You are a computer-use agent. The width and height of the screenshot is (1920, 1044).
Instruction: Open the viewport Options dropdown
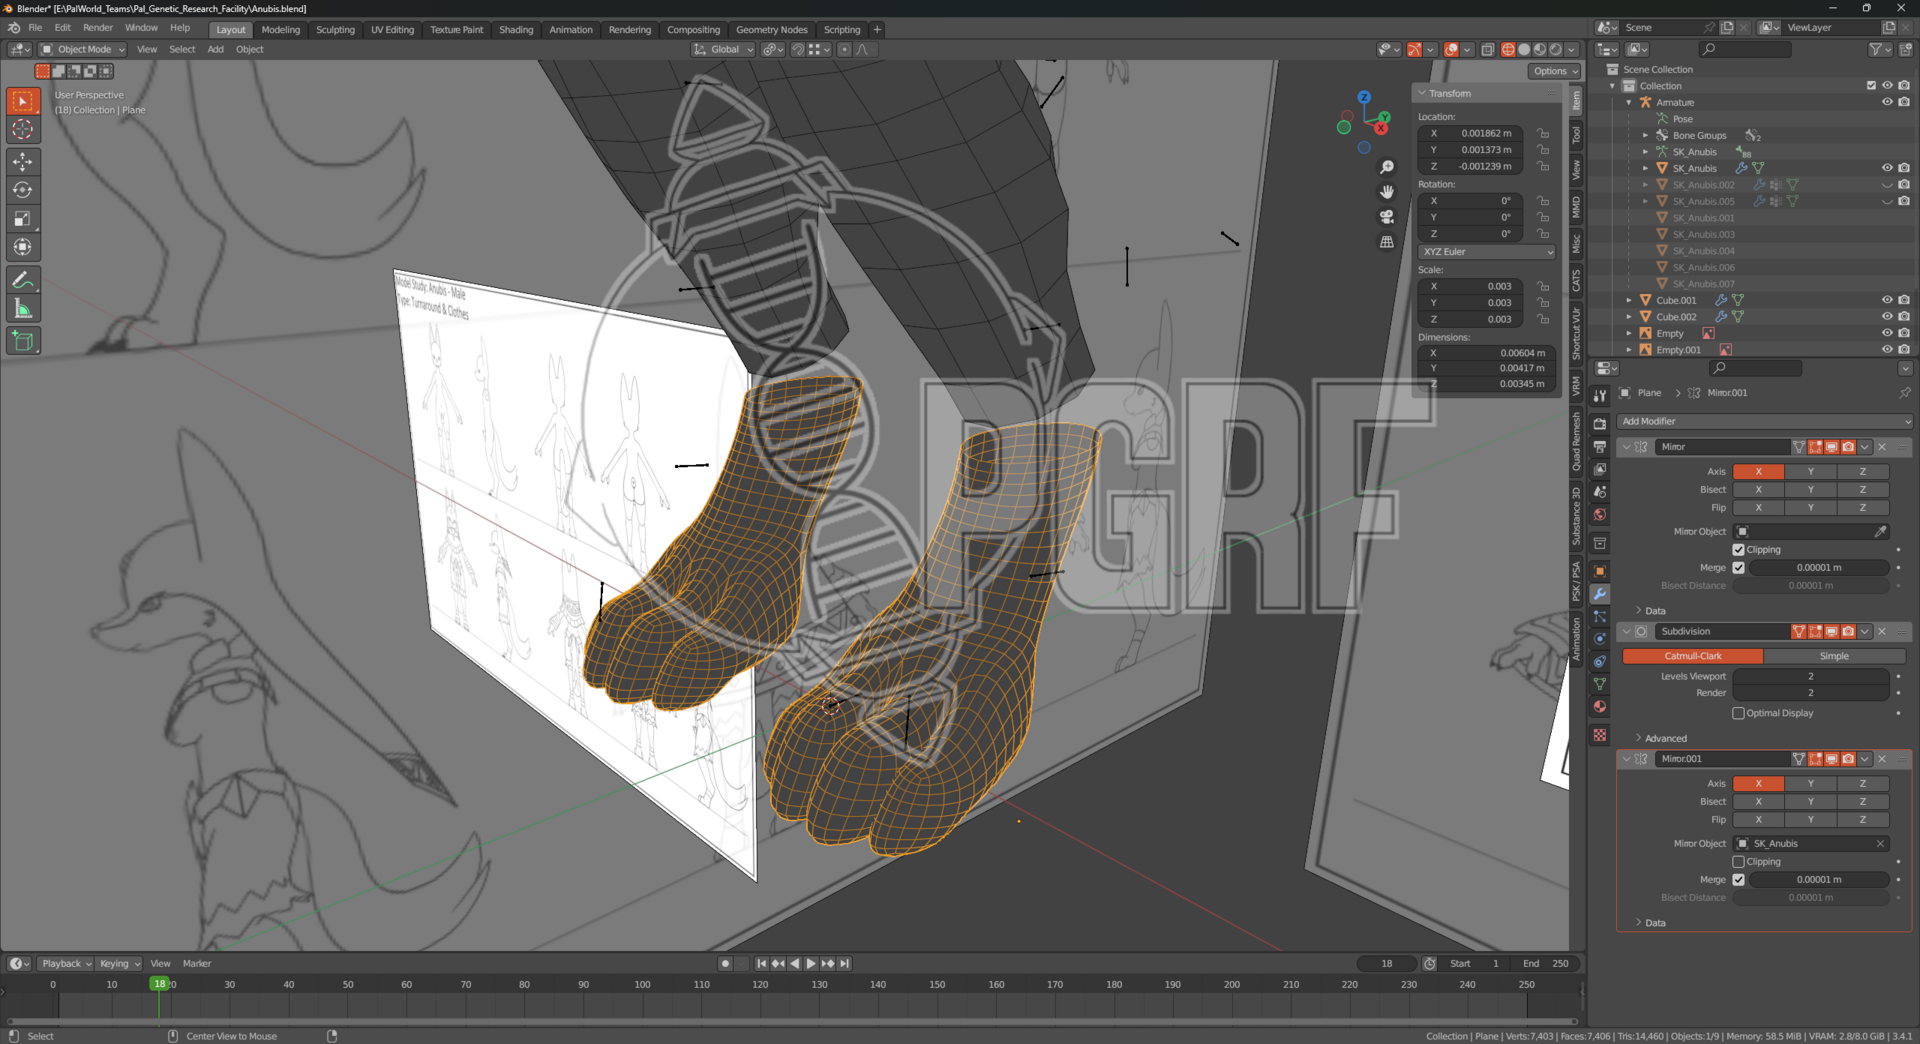[x=1554, y=71]
